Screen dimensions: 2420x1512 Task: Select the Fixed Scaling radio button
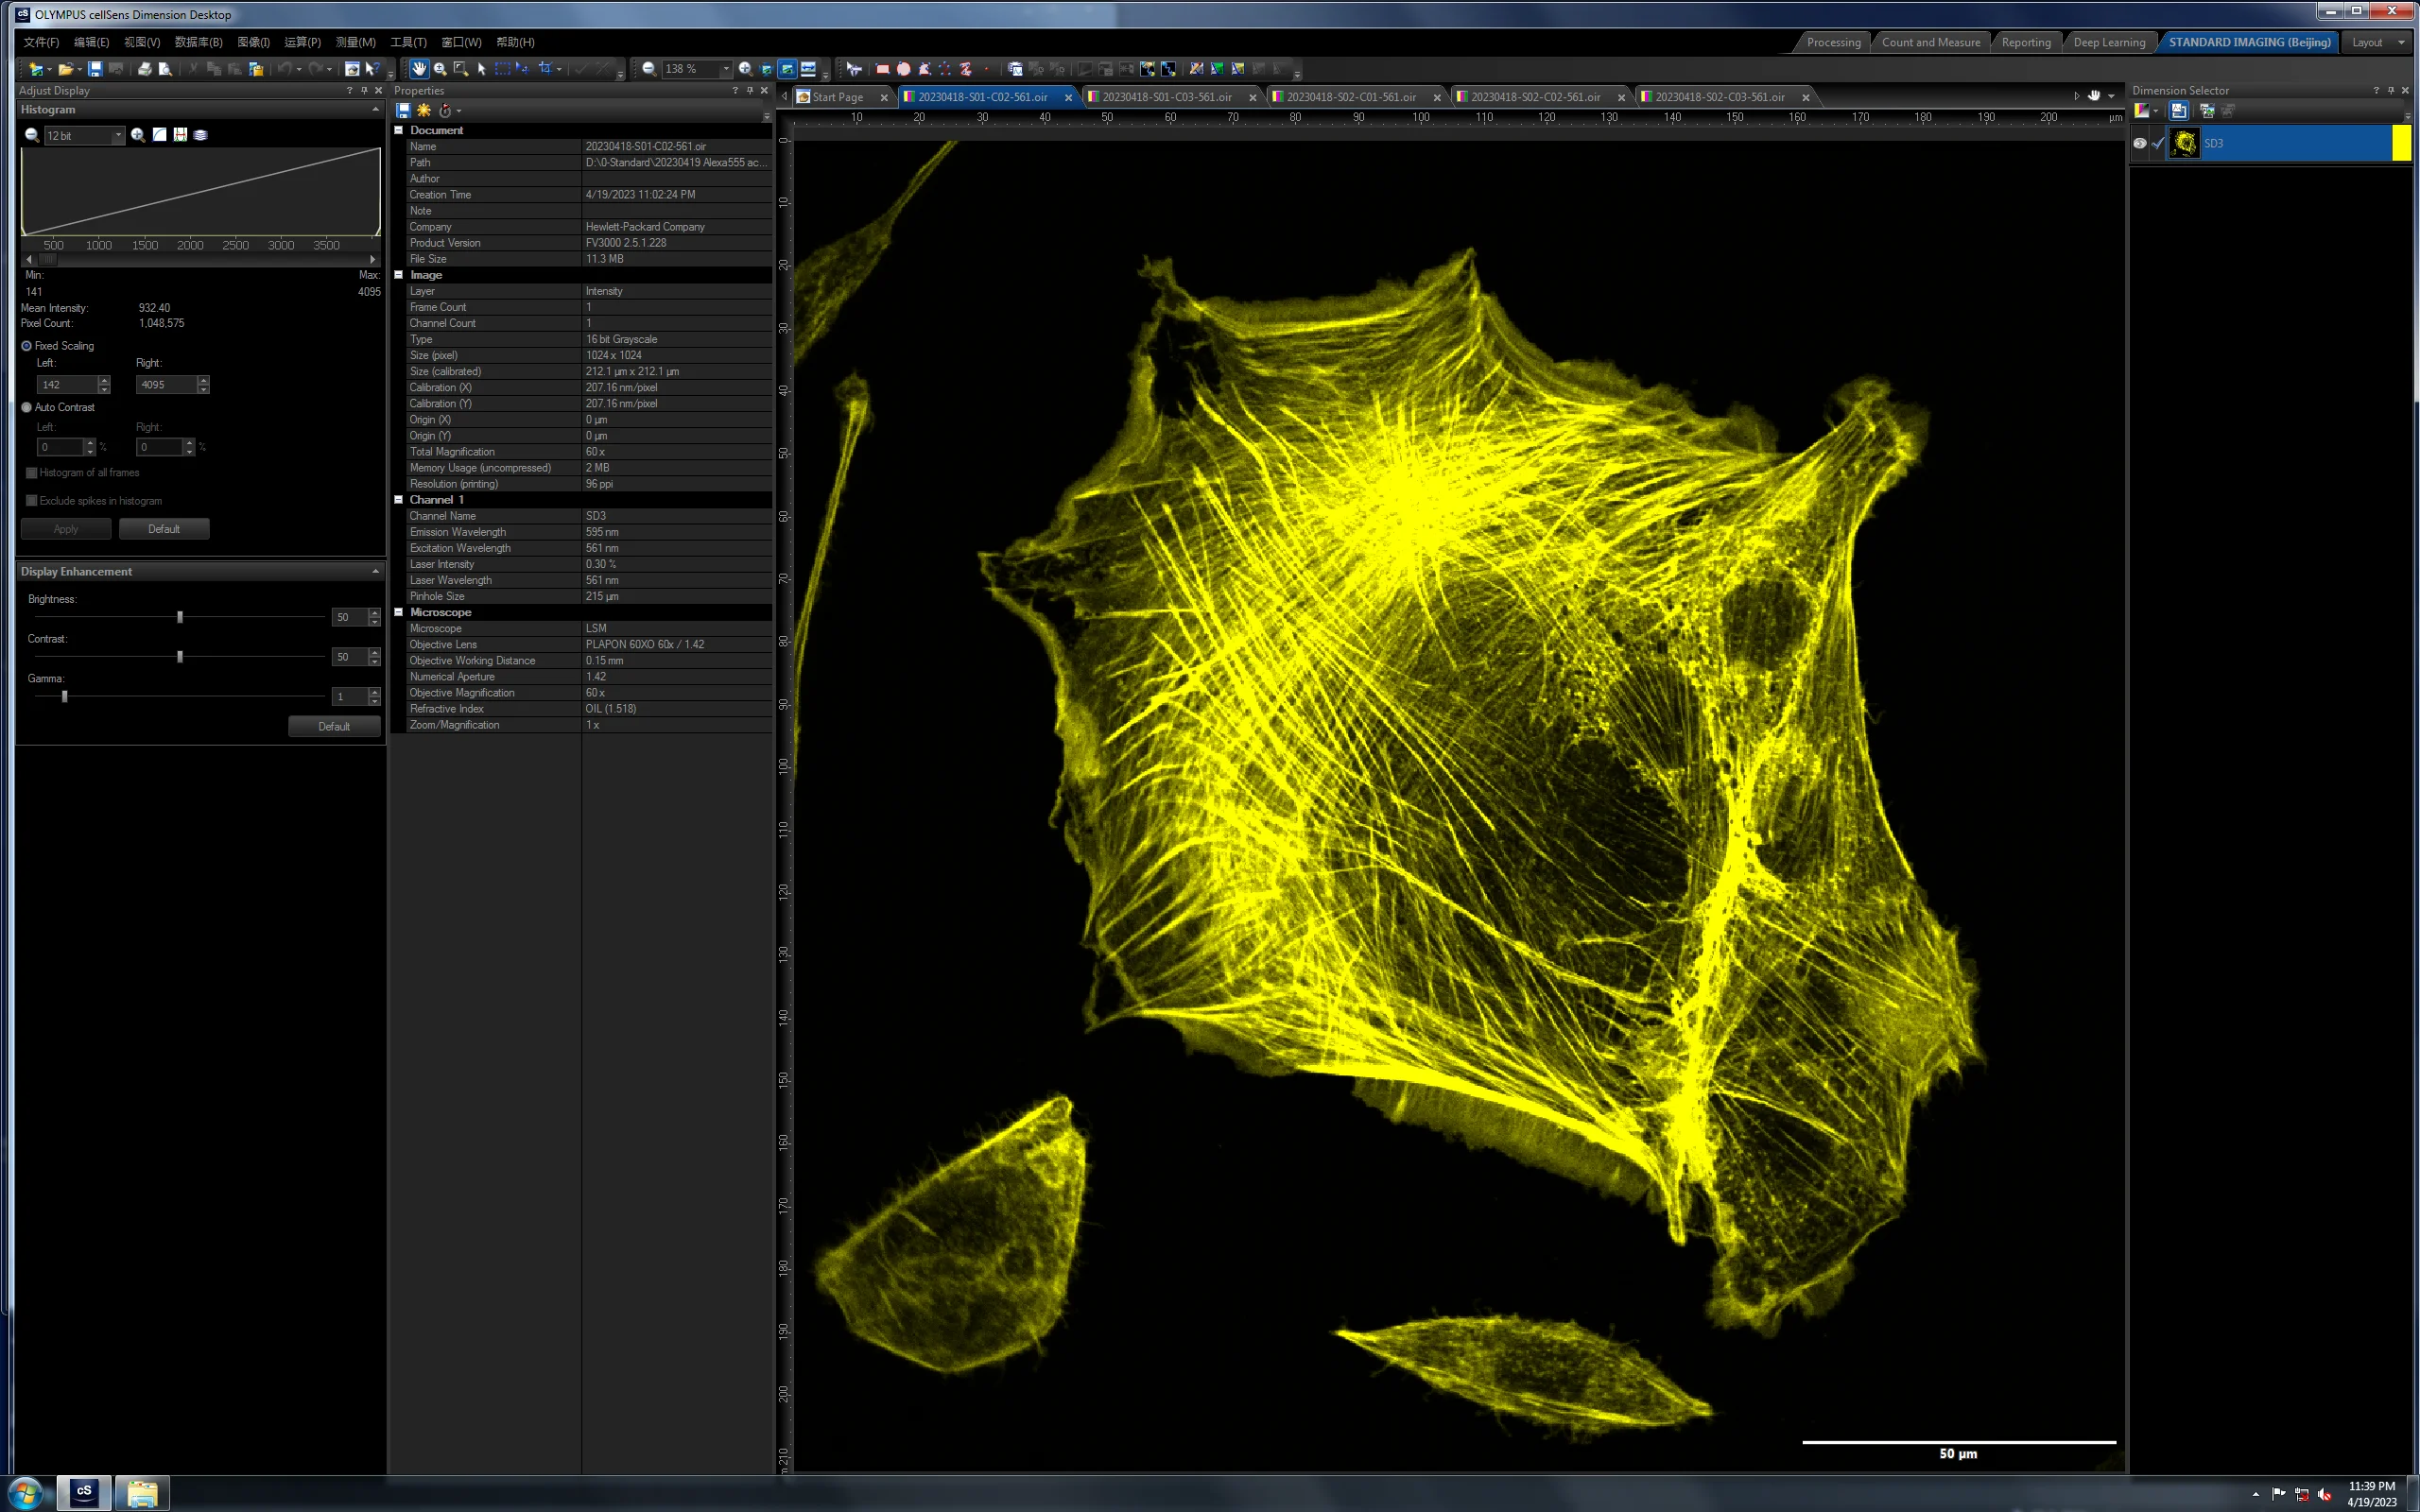click(27, 346)
